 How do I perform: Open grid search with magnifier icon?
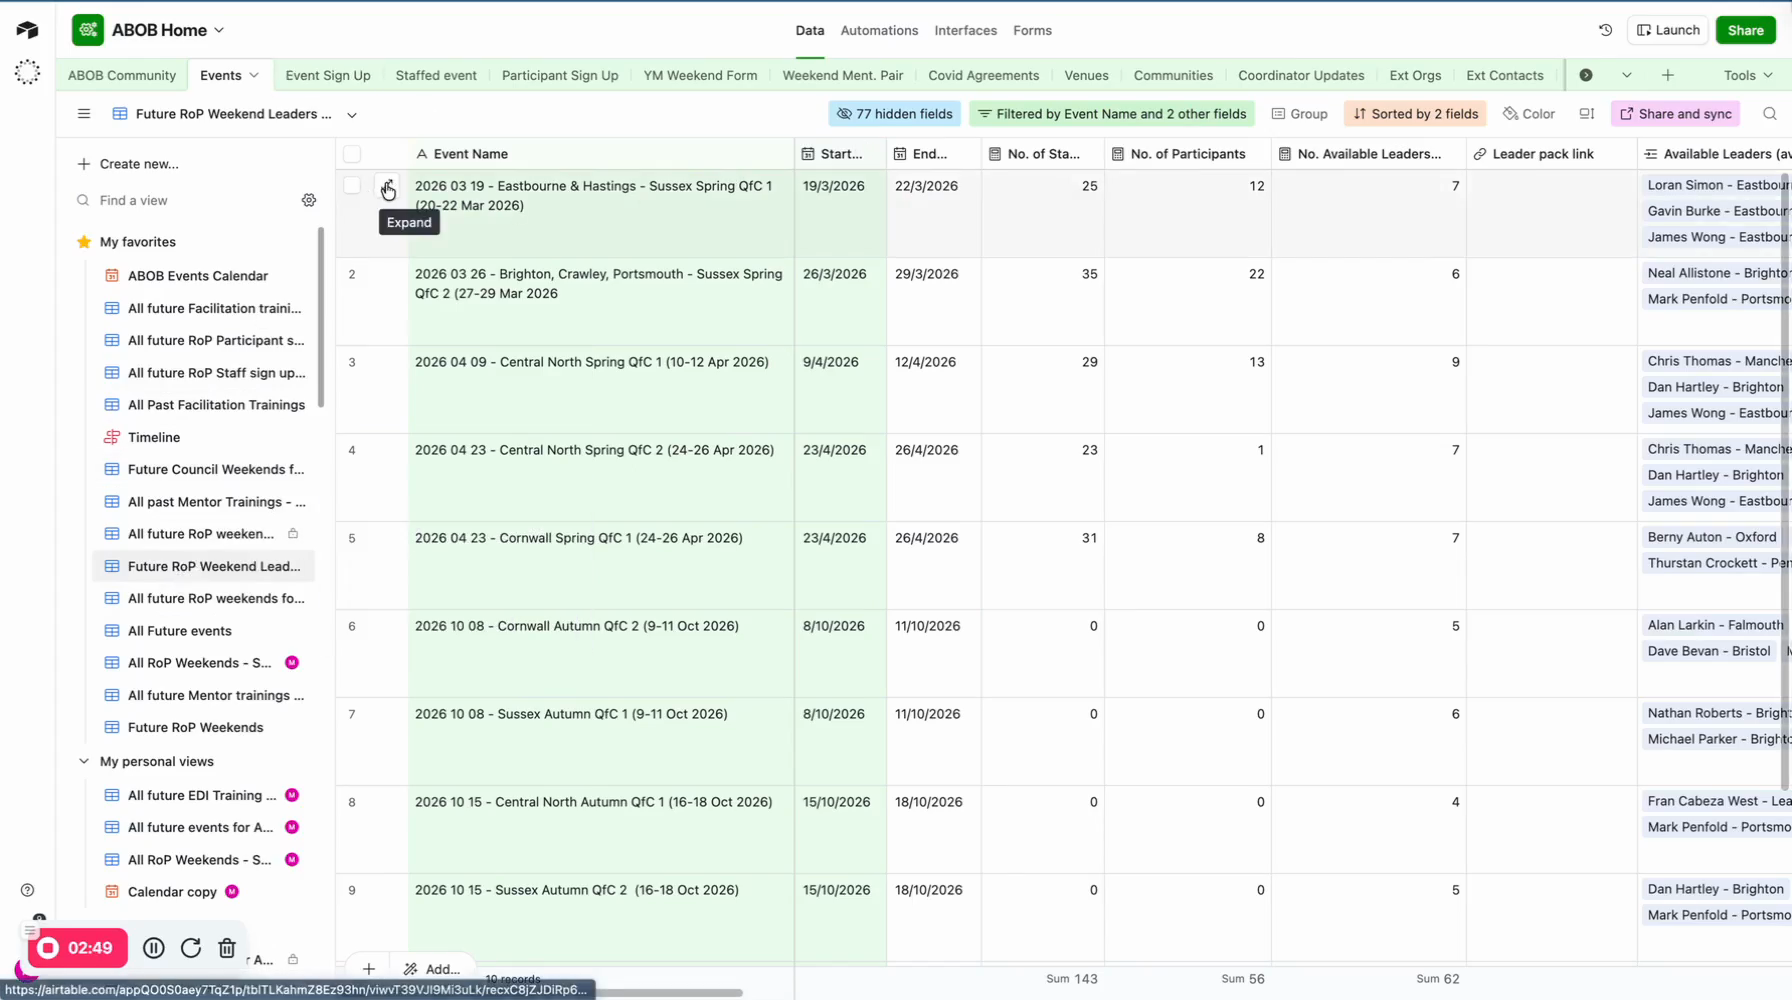1769,114
